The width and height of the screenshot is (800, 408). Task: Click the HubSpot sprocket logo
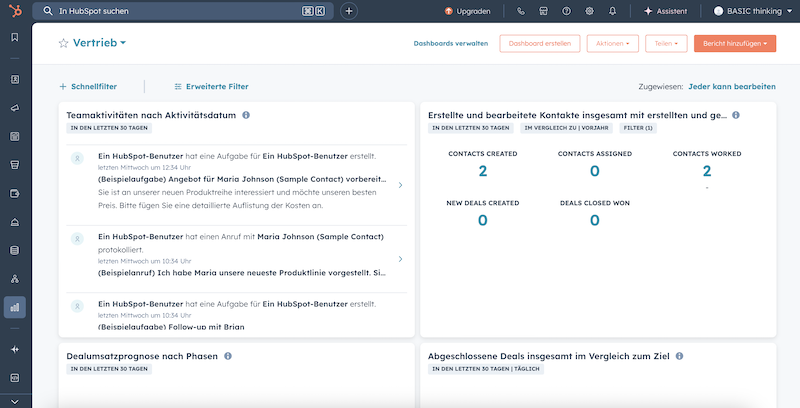point(14,11)
